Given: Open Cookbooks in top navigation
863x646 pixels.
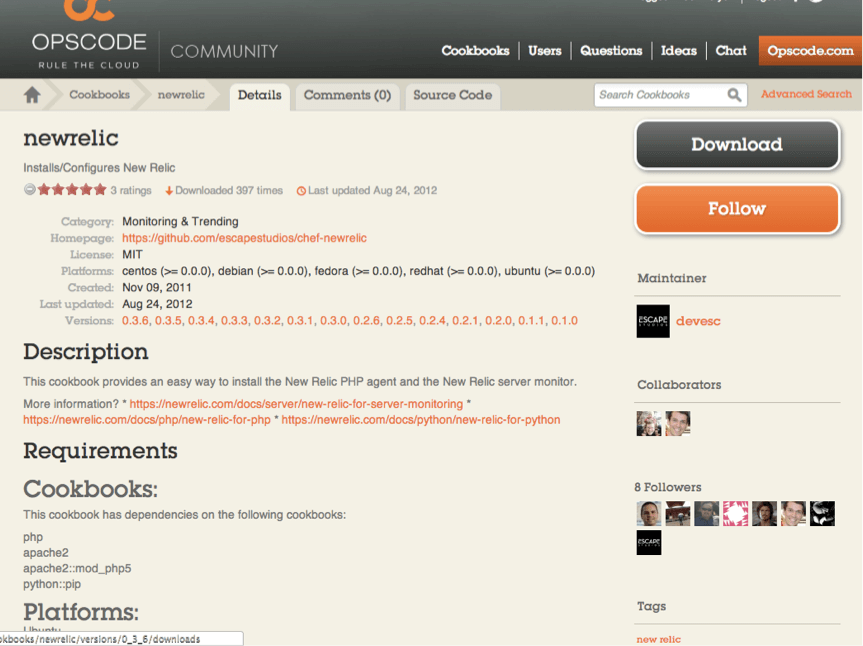Looking at the screenshot, I should (475, 51).
